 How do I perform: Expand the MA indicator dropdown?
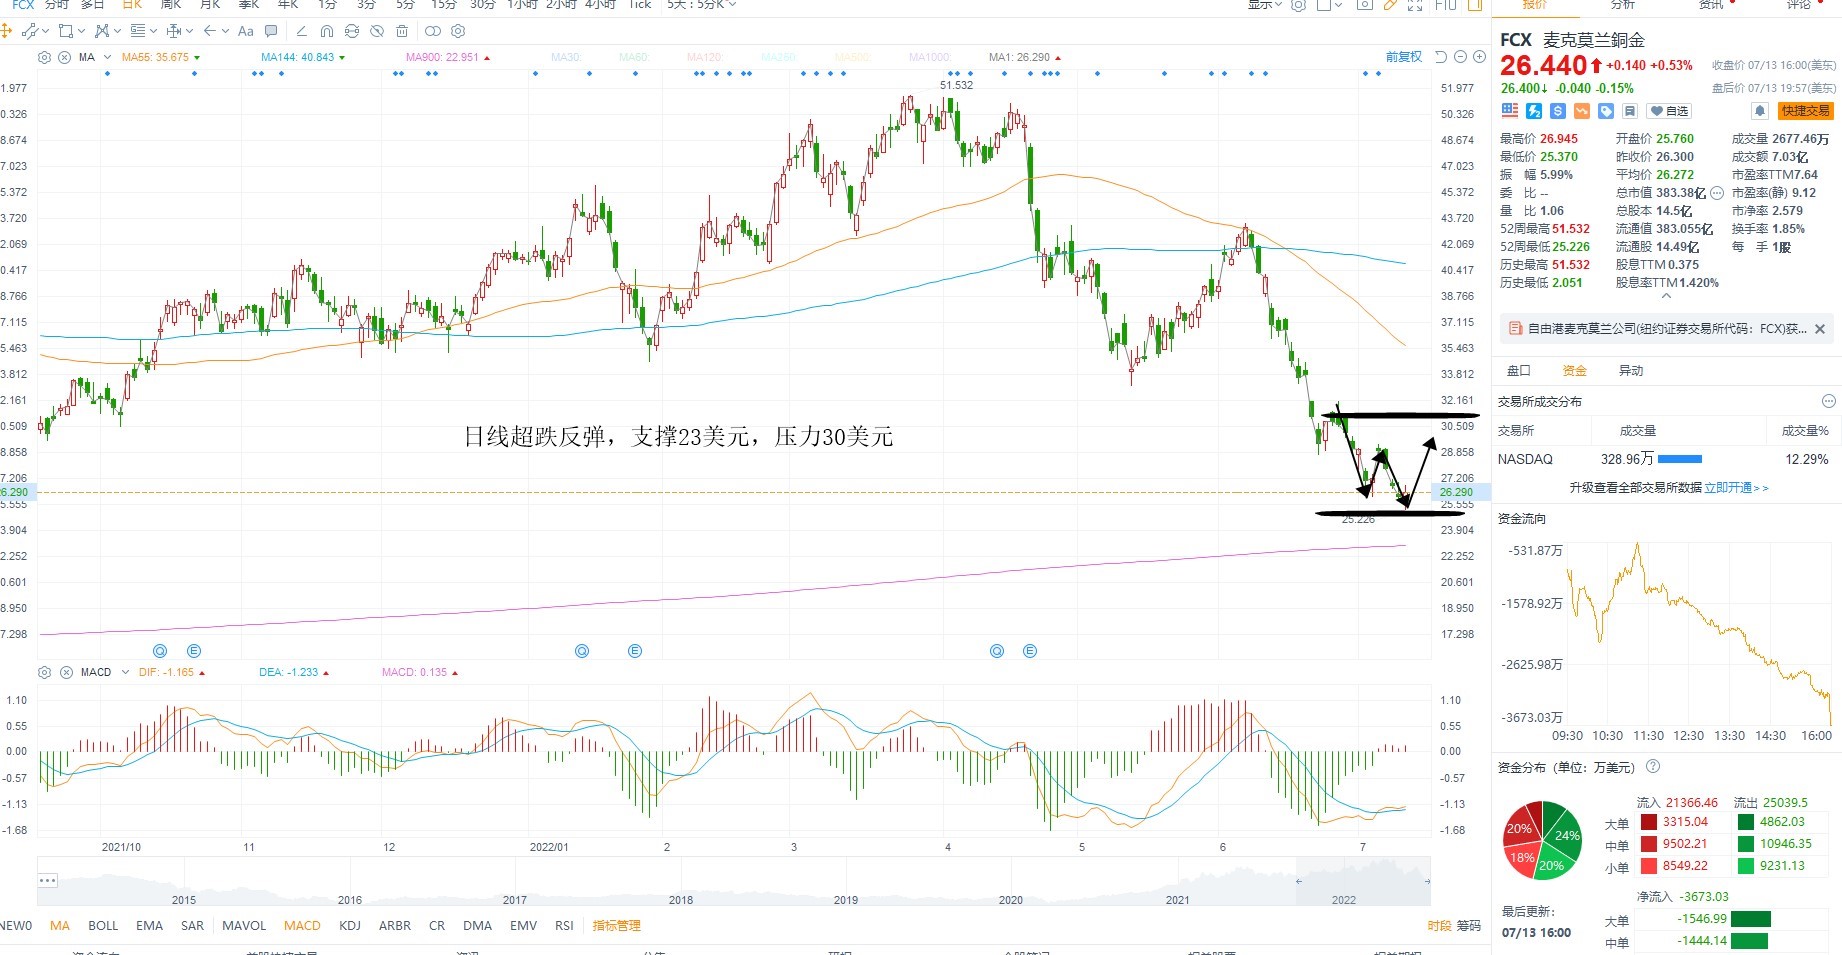[x=107, y=58]
